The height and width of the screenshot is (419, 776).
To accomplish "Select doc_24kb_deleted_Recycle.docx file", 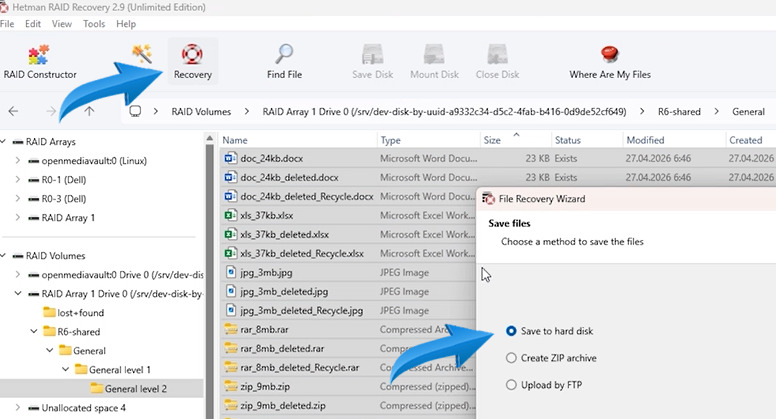I will (x=306, y=196).
